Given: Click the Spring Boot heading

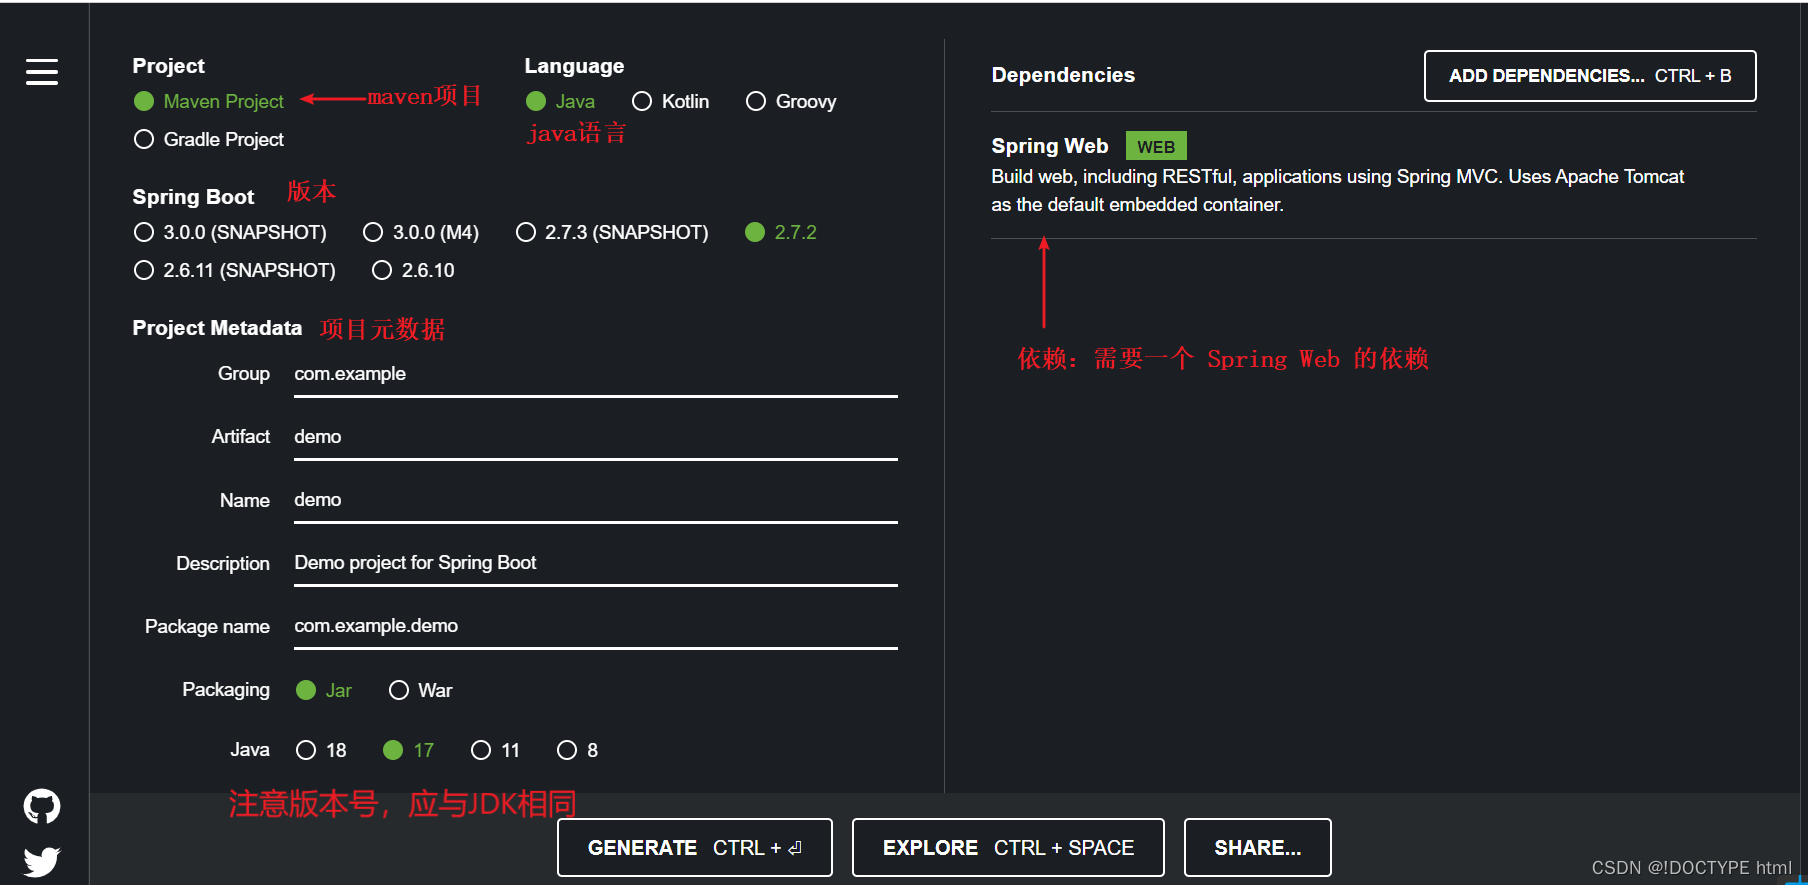Looking at the screenshot, I should 193,197.
